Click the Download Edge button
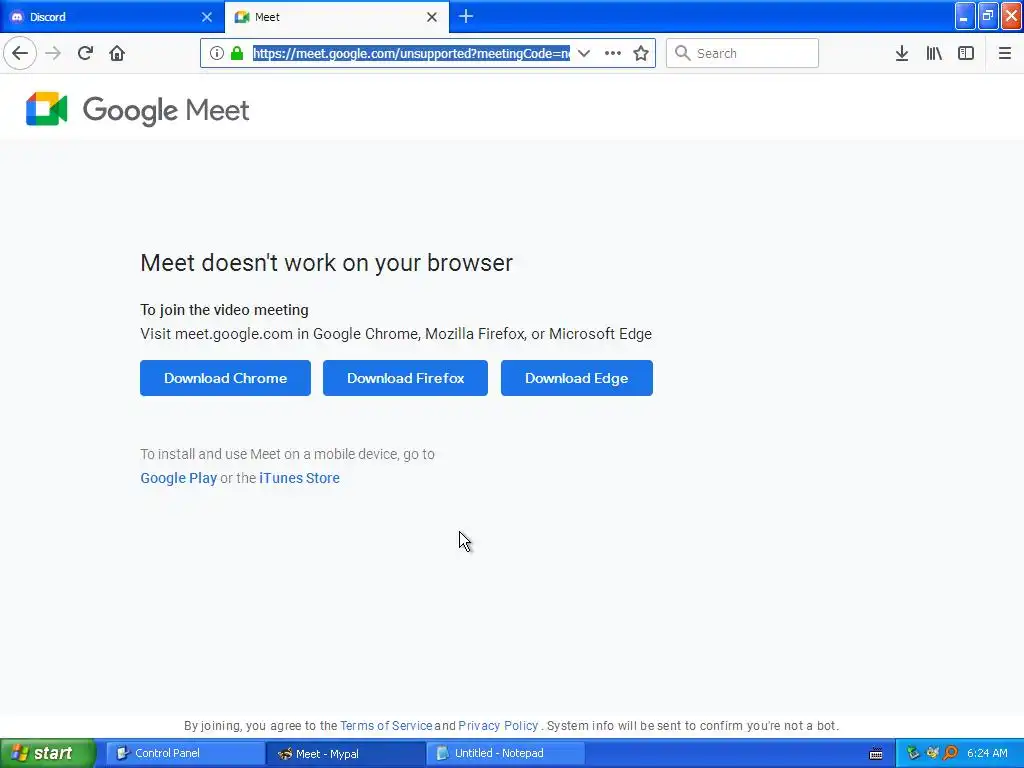 pyautogui.click(x=577, y=378)
